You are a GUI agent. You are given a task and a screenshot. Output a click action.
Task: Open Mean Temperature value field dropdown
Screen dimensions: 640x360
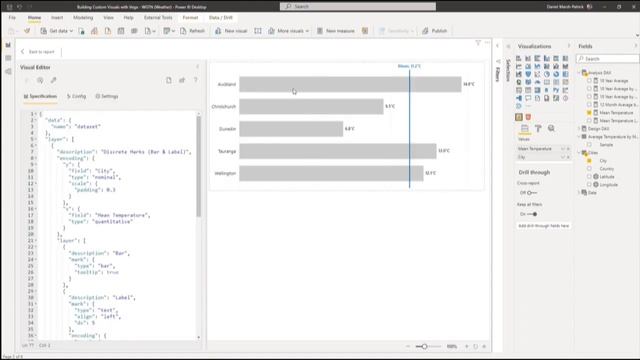coord(563,149)
